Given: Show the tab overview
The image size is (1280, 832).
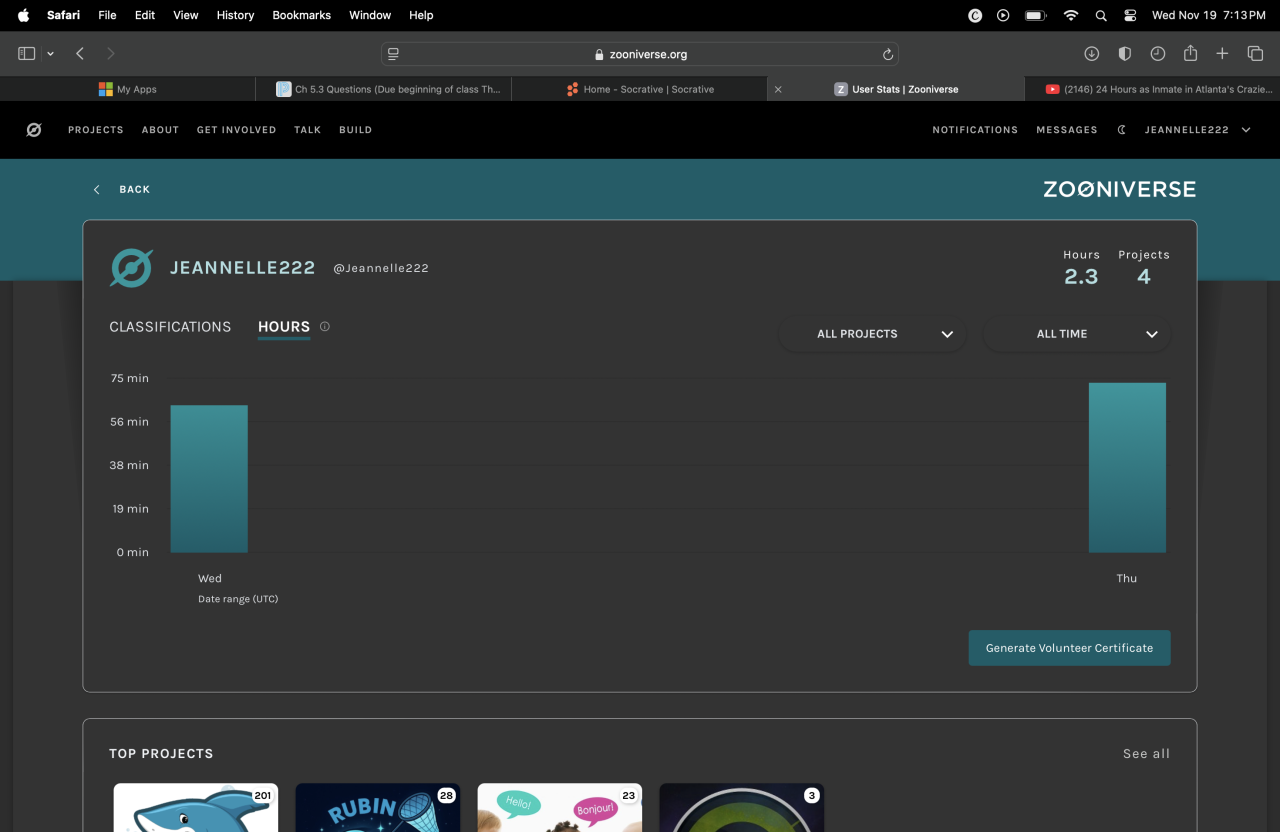Looking at the screenshot, I should [x=1255, y=54].
